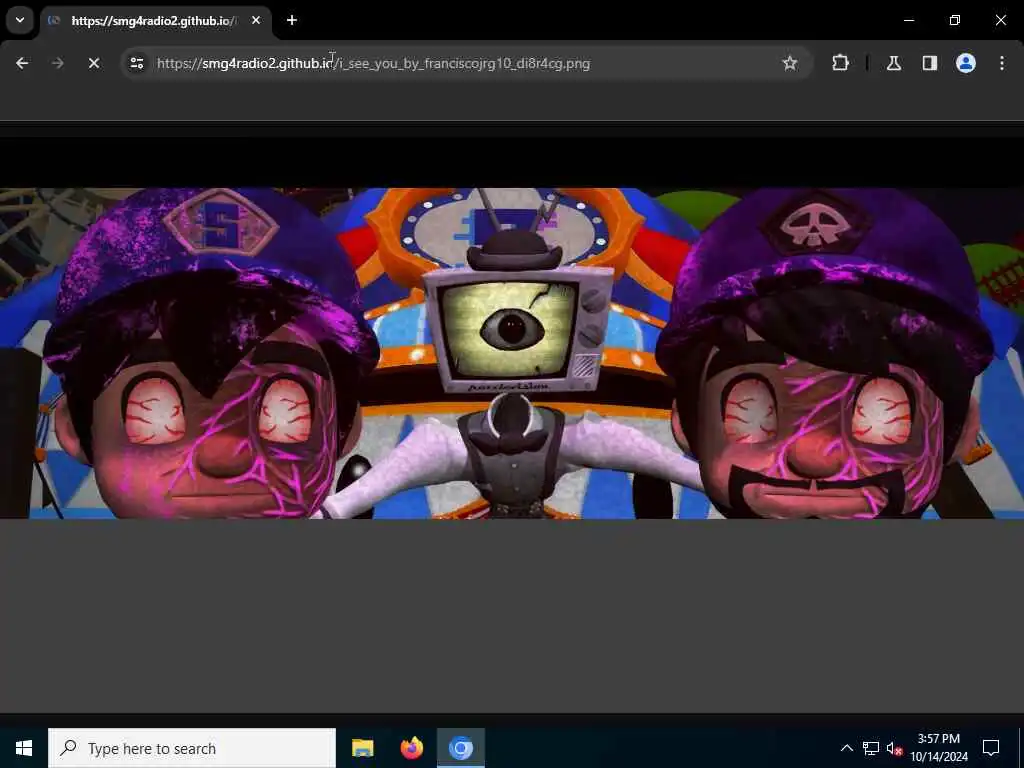Stop loading the page
The height and width of the screenshot is (768, 1024).
point(93,63)
